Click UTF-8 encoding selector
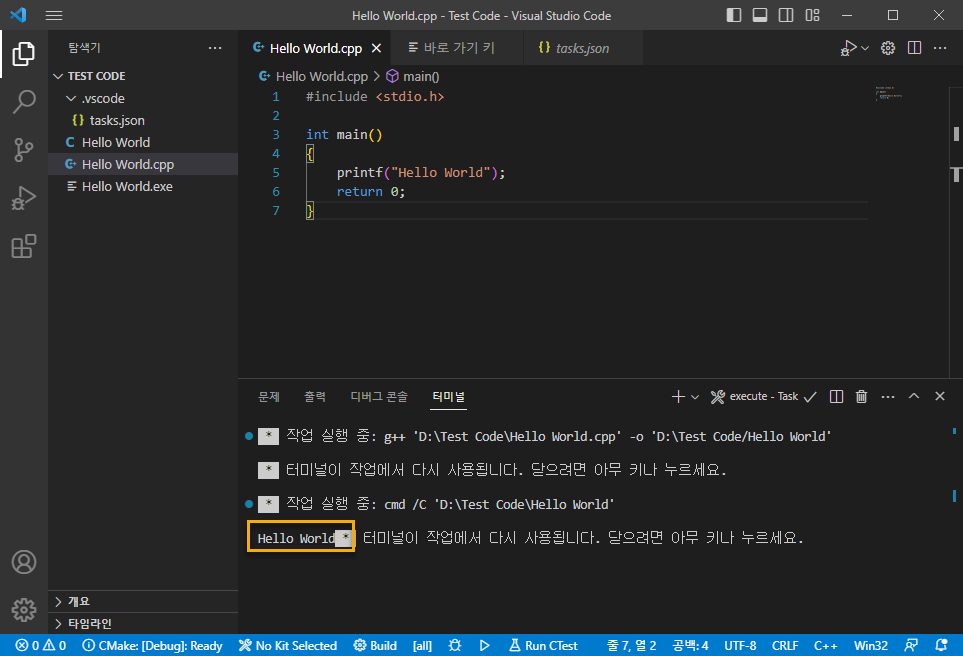Viewport: 963px width, 656px height. click(x=740, y=646)
